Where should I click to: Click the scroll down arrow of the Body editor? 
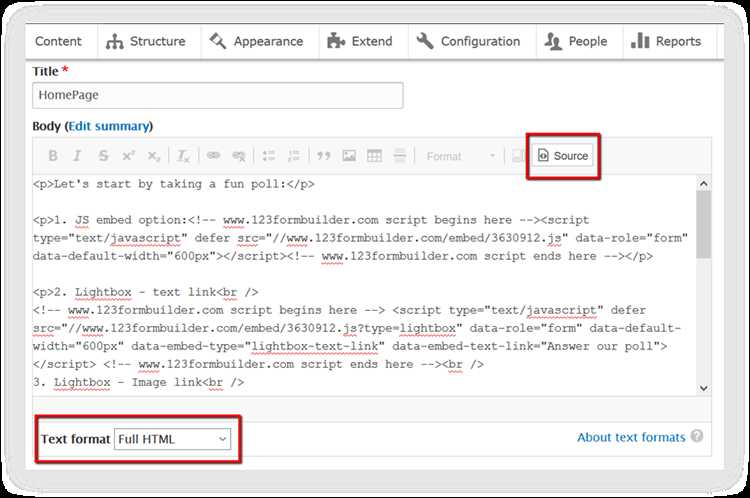[703, 388]
